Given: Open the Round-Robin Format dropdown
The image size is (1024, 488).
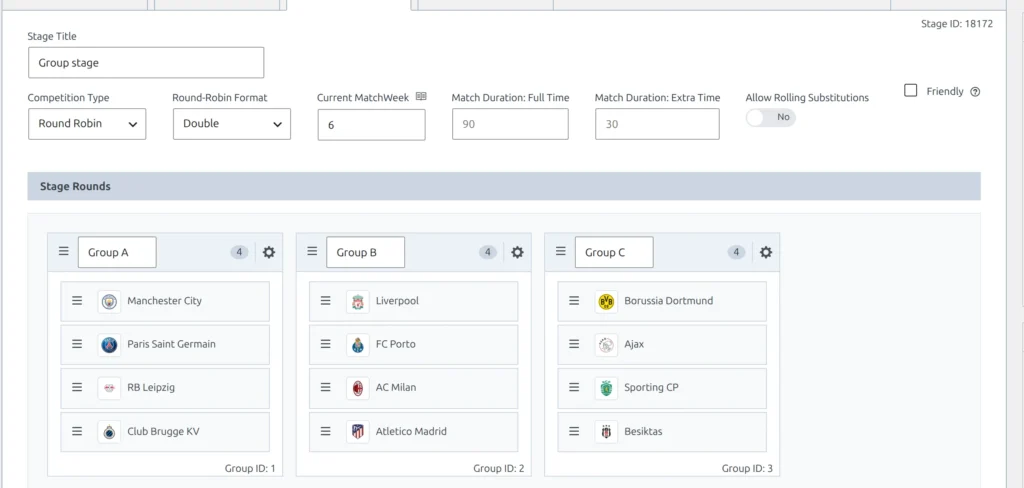Looking at the screenshot, I should point(232,123).
